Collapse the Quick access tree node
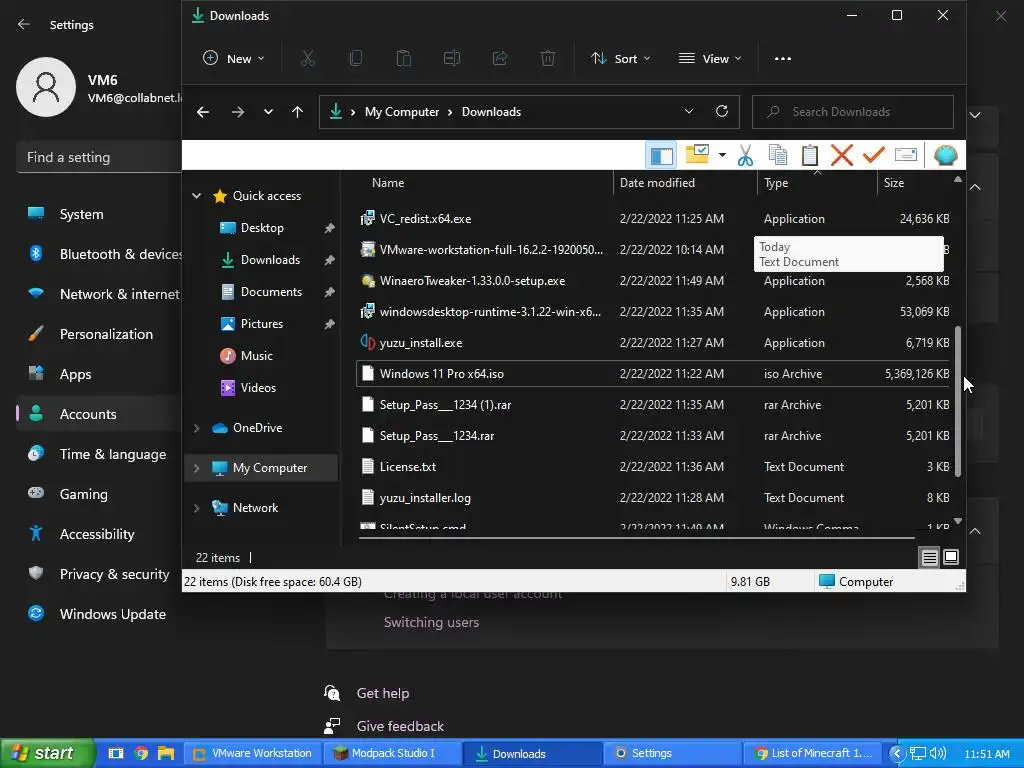Screen dimensions: 1024x768 tap(197, 196)
